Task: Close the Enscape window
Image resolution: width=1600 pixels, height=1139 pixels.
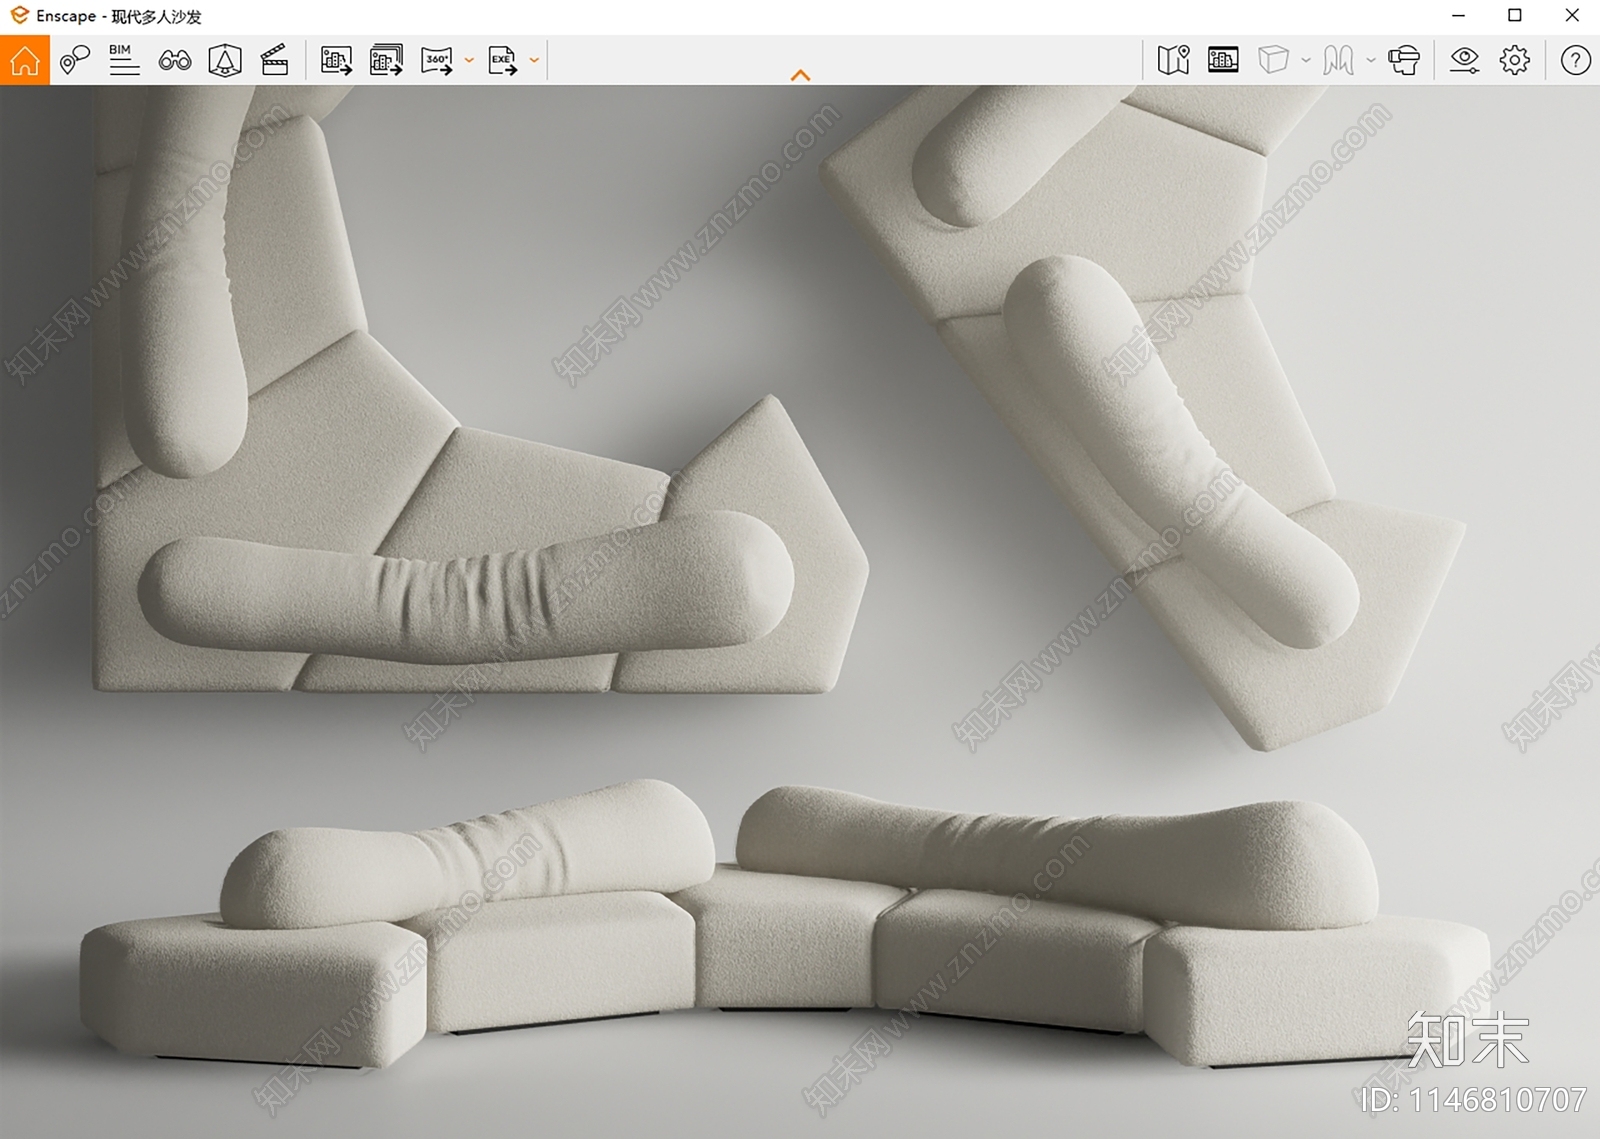Action: tap(1572, 16)
